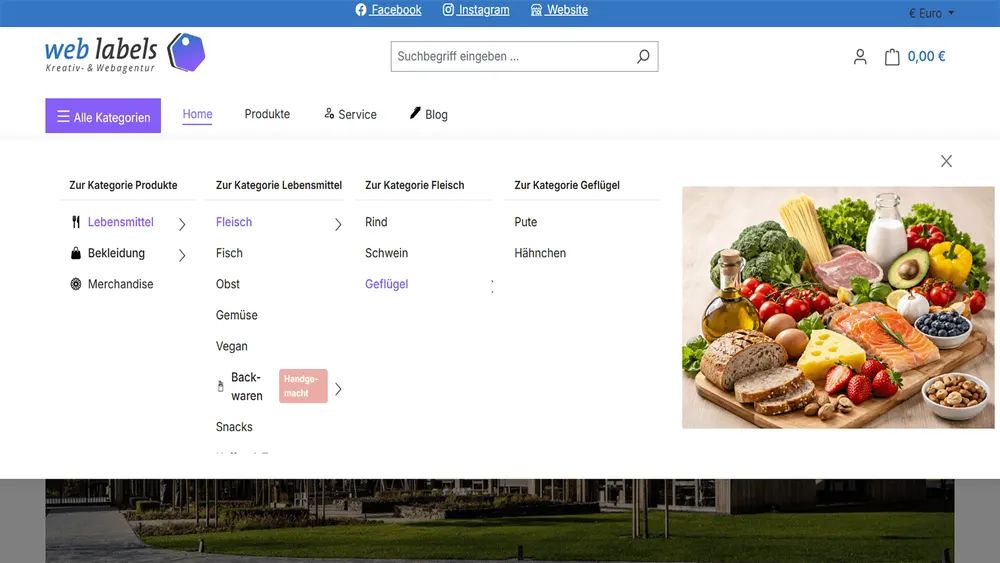Image resolution: width=1000 pixels, height=563 pixels.
Task: Select the Bekleidung category
Action: pos(116,253)
